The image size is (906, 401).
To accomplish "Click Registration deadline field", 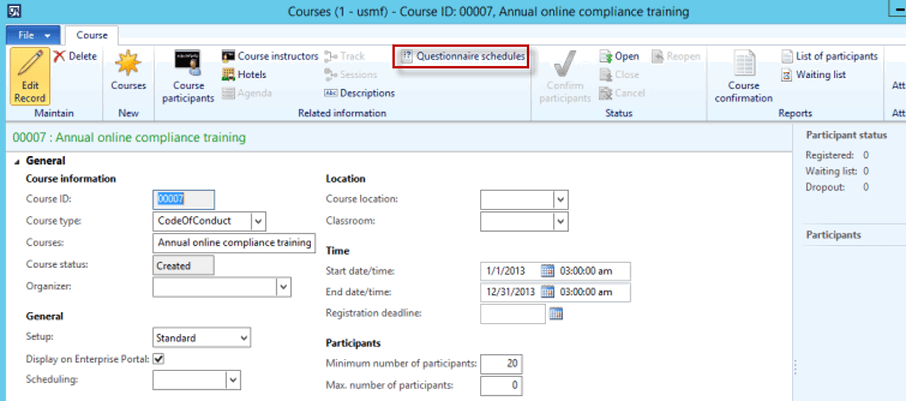I will [x=513, y=314].
